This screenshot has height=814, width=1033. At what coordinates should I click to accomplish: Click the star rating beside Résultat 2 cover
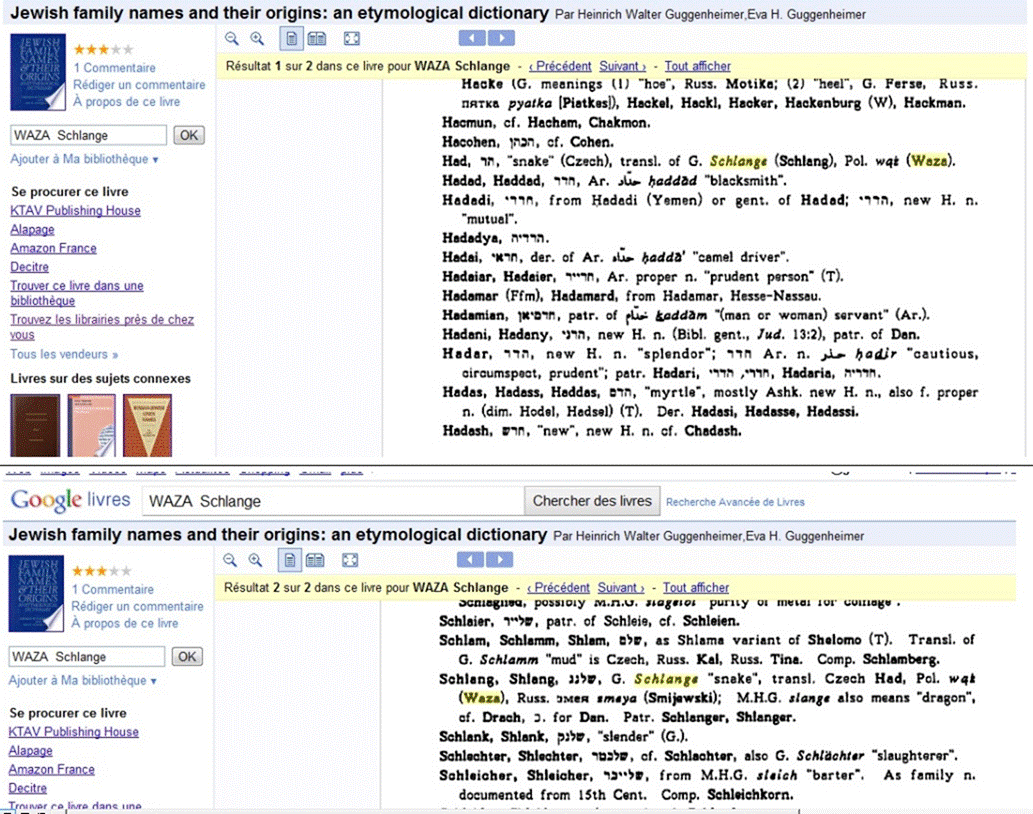point(101,571)
